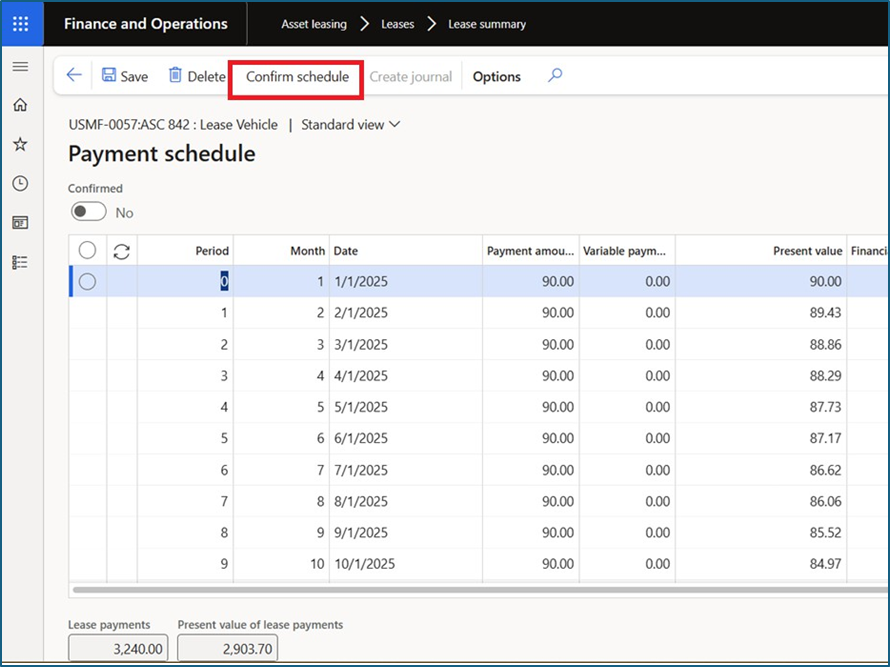The width and height of the screenshot is (890, 667).
Task: Open the Options menu
Action: point(497,77)
